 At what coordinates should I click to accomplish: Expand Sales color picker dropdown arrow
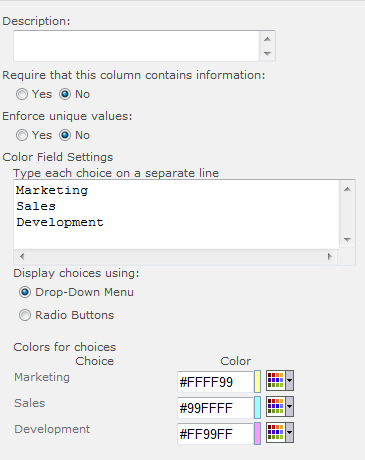pyautogui.click(x=290, y=406)
